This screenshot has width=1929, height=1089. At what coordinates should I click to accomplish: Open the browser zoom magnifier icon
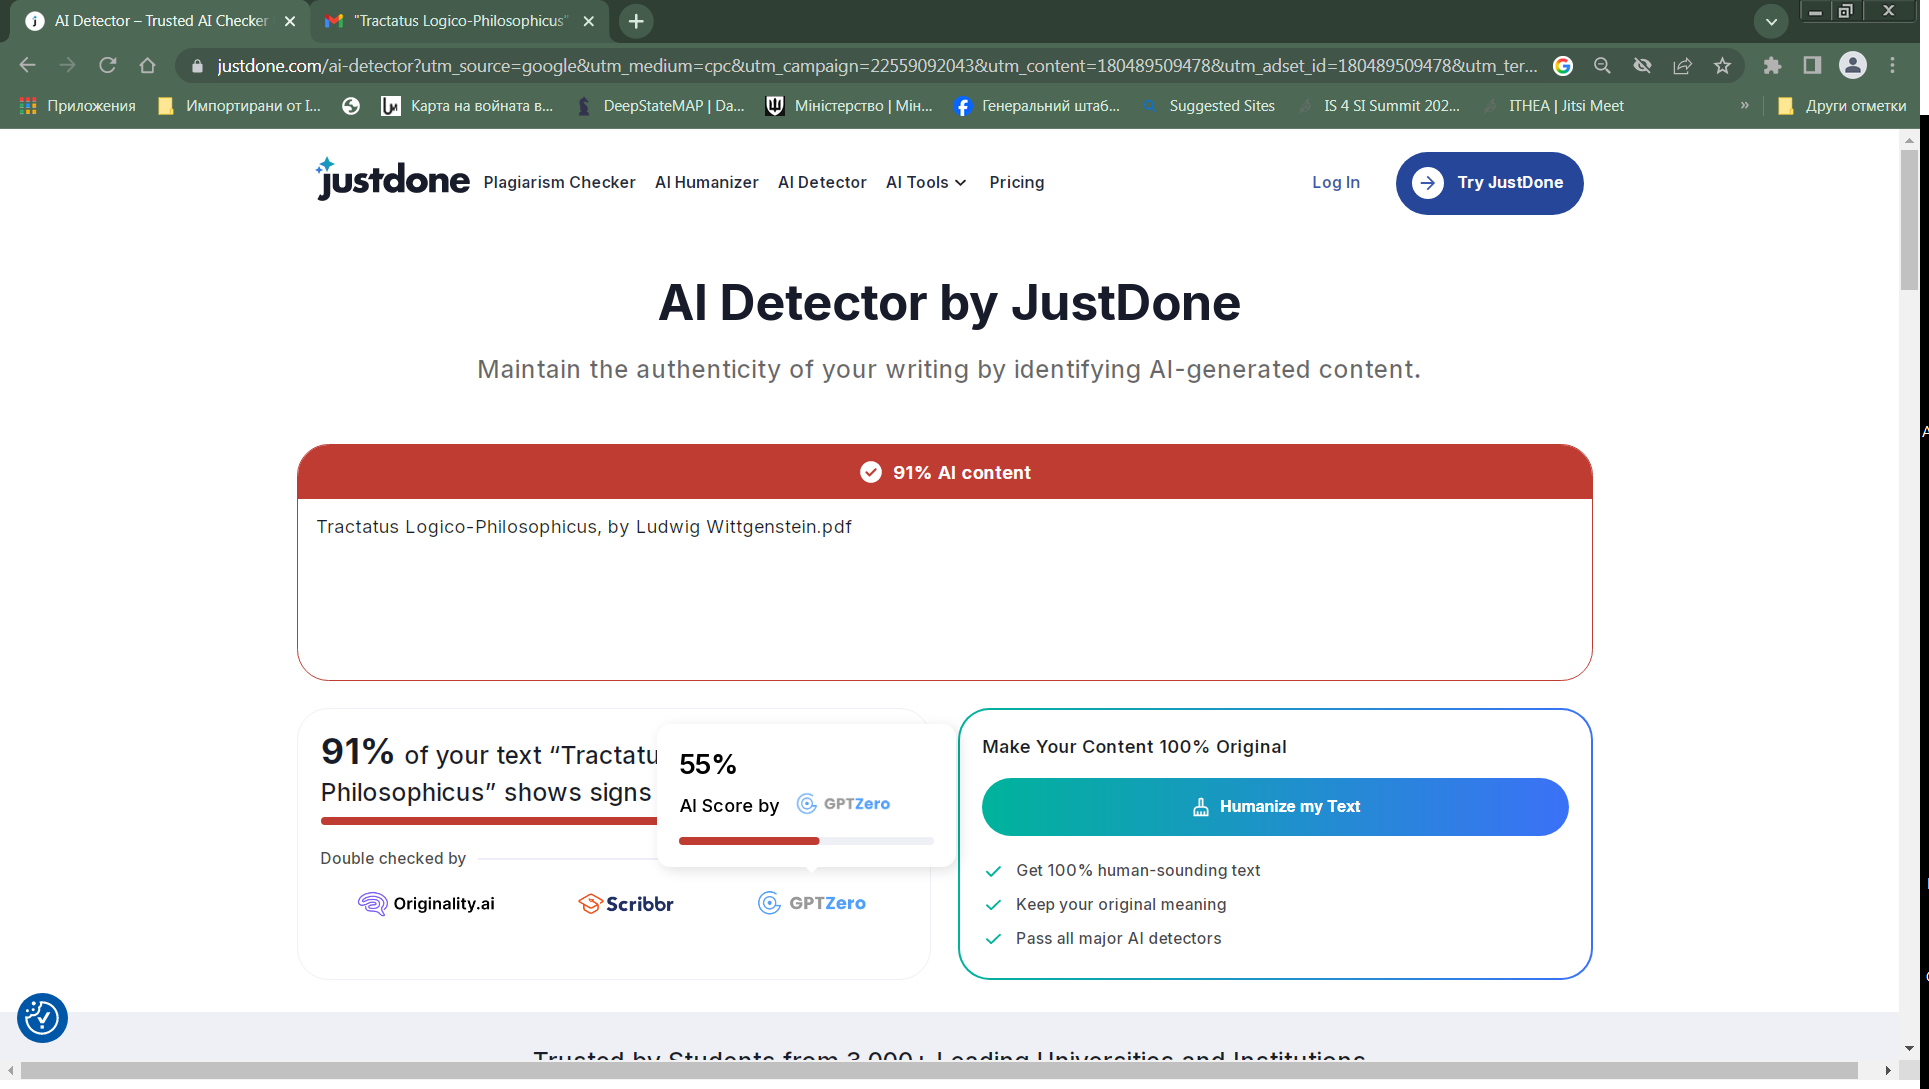[1602, 66]
